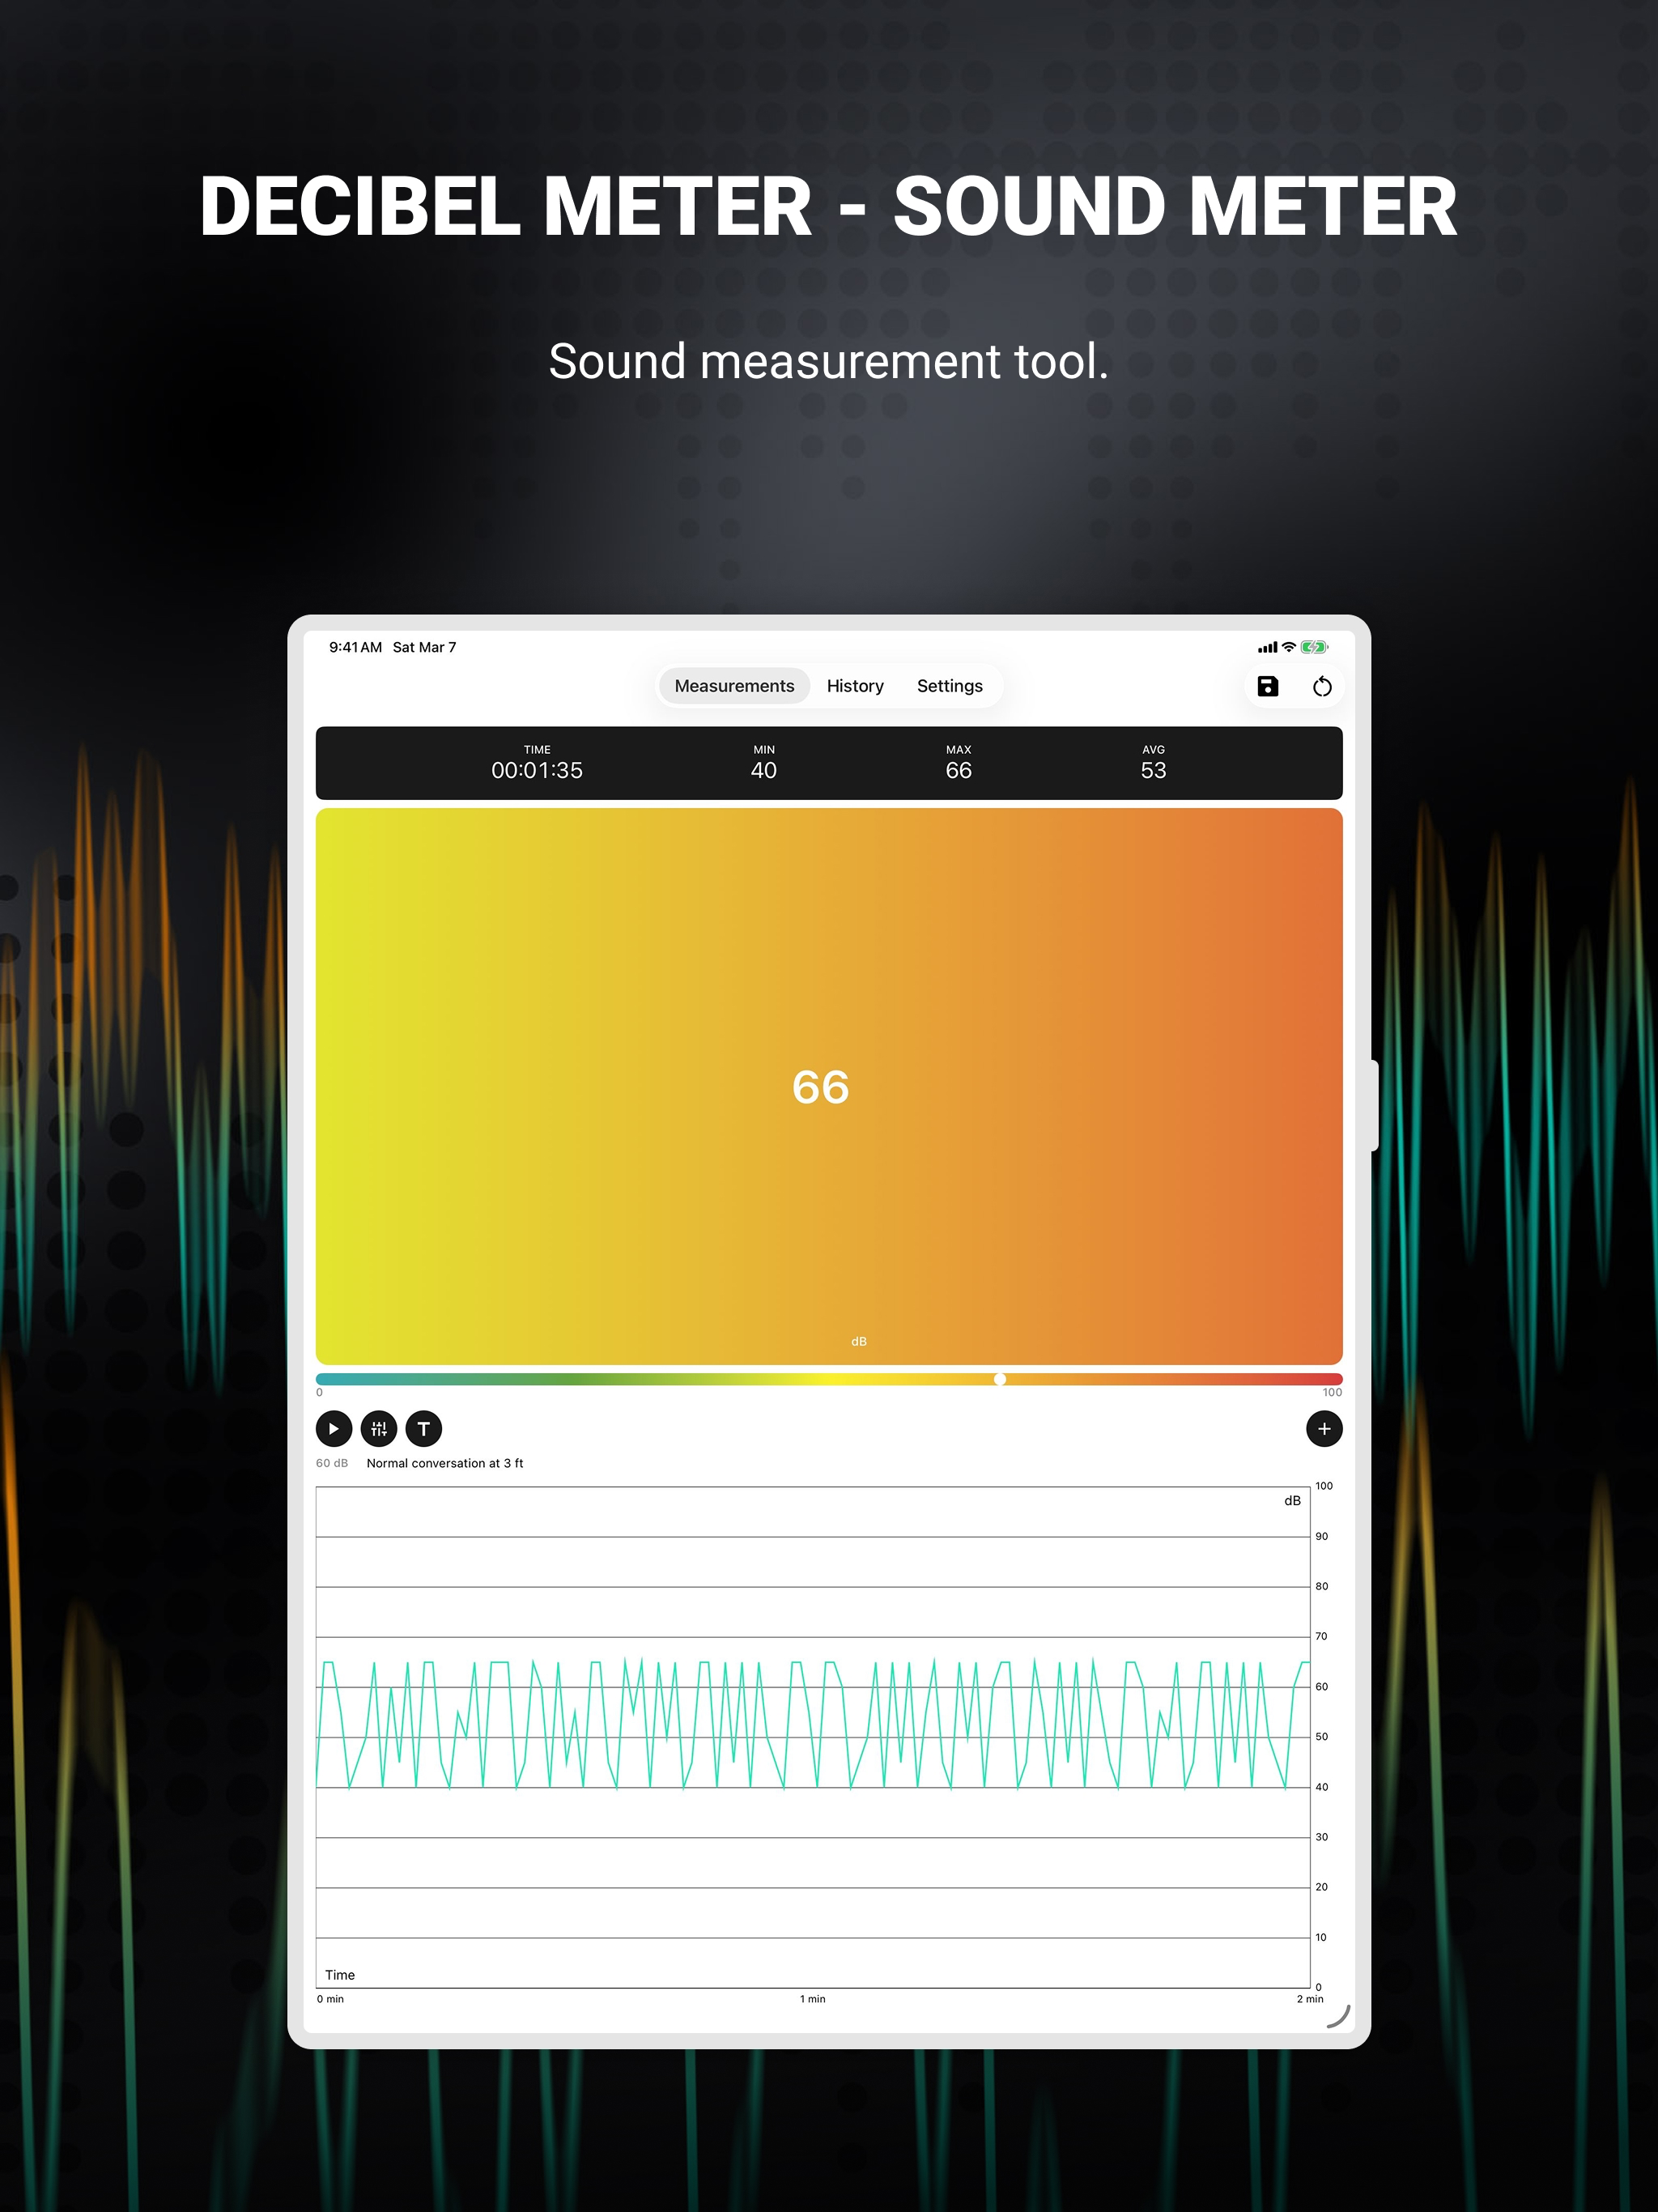Image resolution: width=1658 pixels, height=2212 pixels.
Task: Tap the 60 dB reference label
Action: pyautogui.click(x=332, y=1463)
